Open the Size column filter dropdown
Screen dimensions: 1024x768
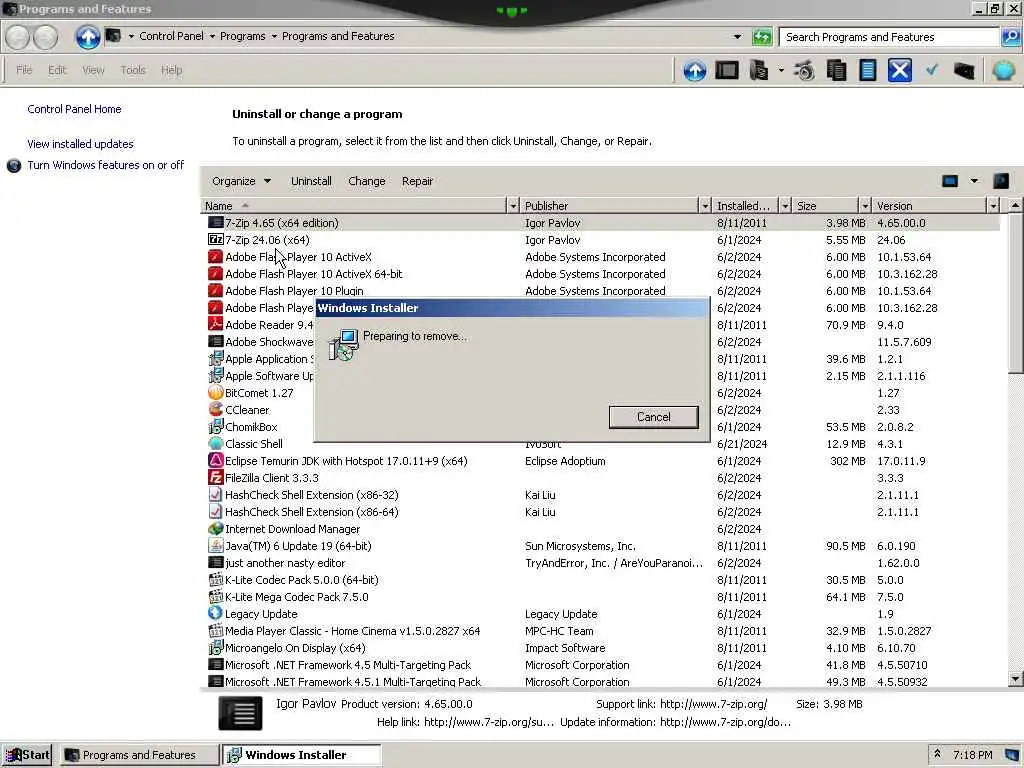(x=865, y=206)
